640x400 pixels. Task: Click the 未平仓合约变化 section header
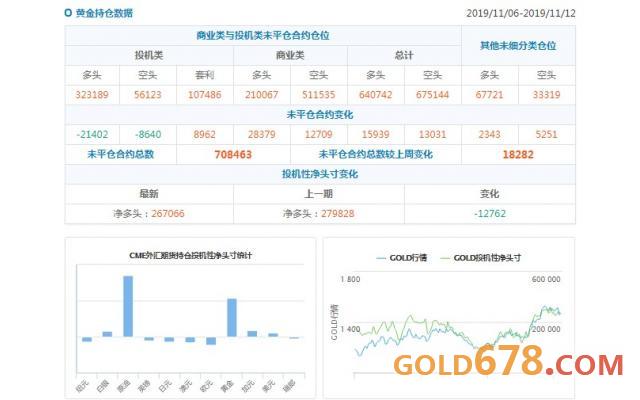(x=320, y=115)
